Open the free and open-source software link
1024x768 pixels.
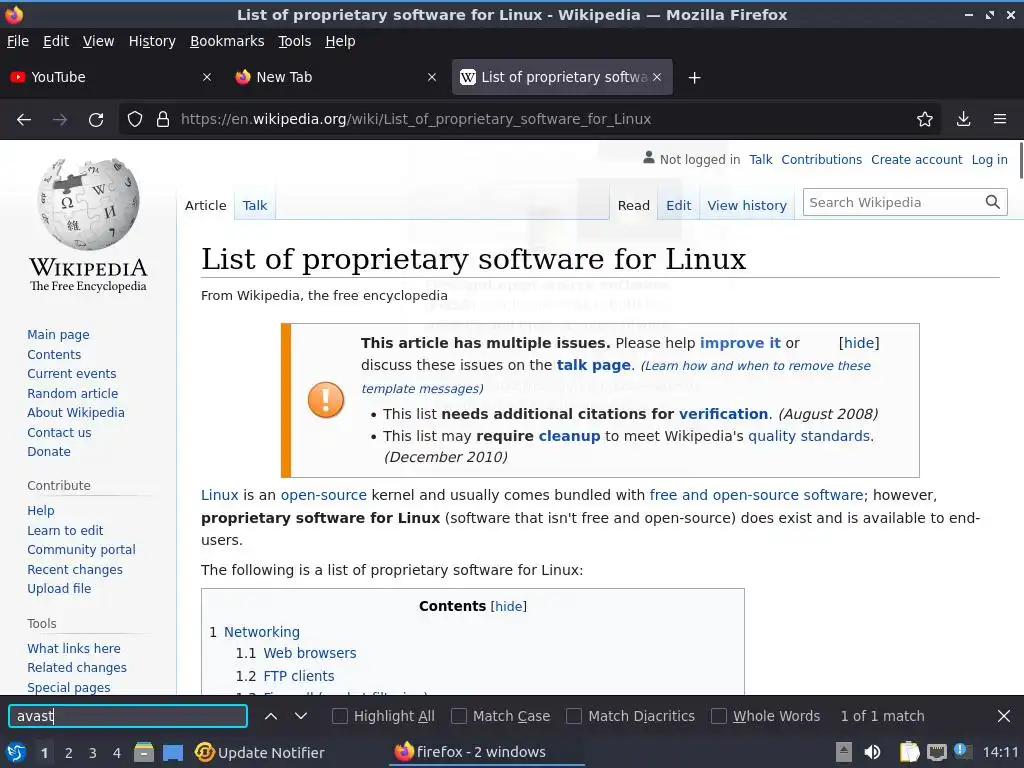[756, 495]
